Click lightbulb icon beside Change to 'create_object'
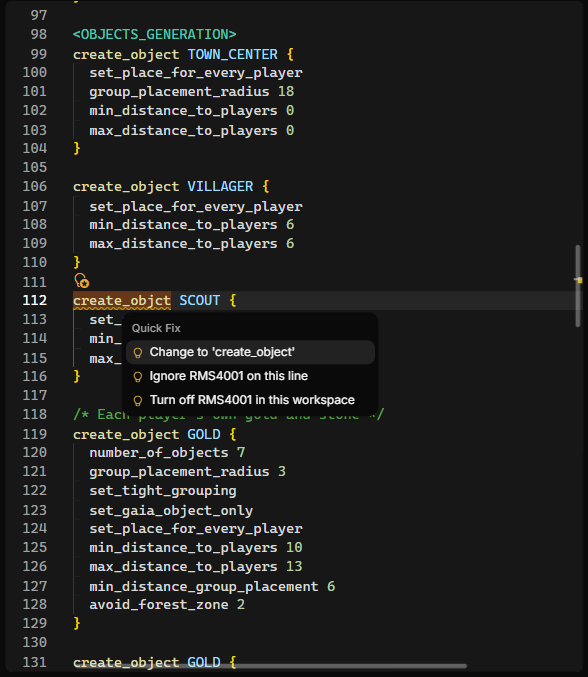The width and height of the screenshot is (588, 677). 138,353
